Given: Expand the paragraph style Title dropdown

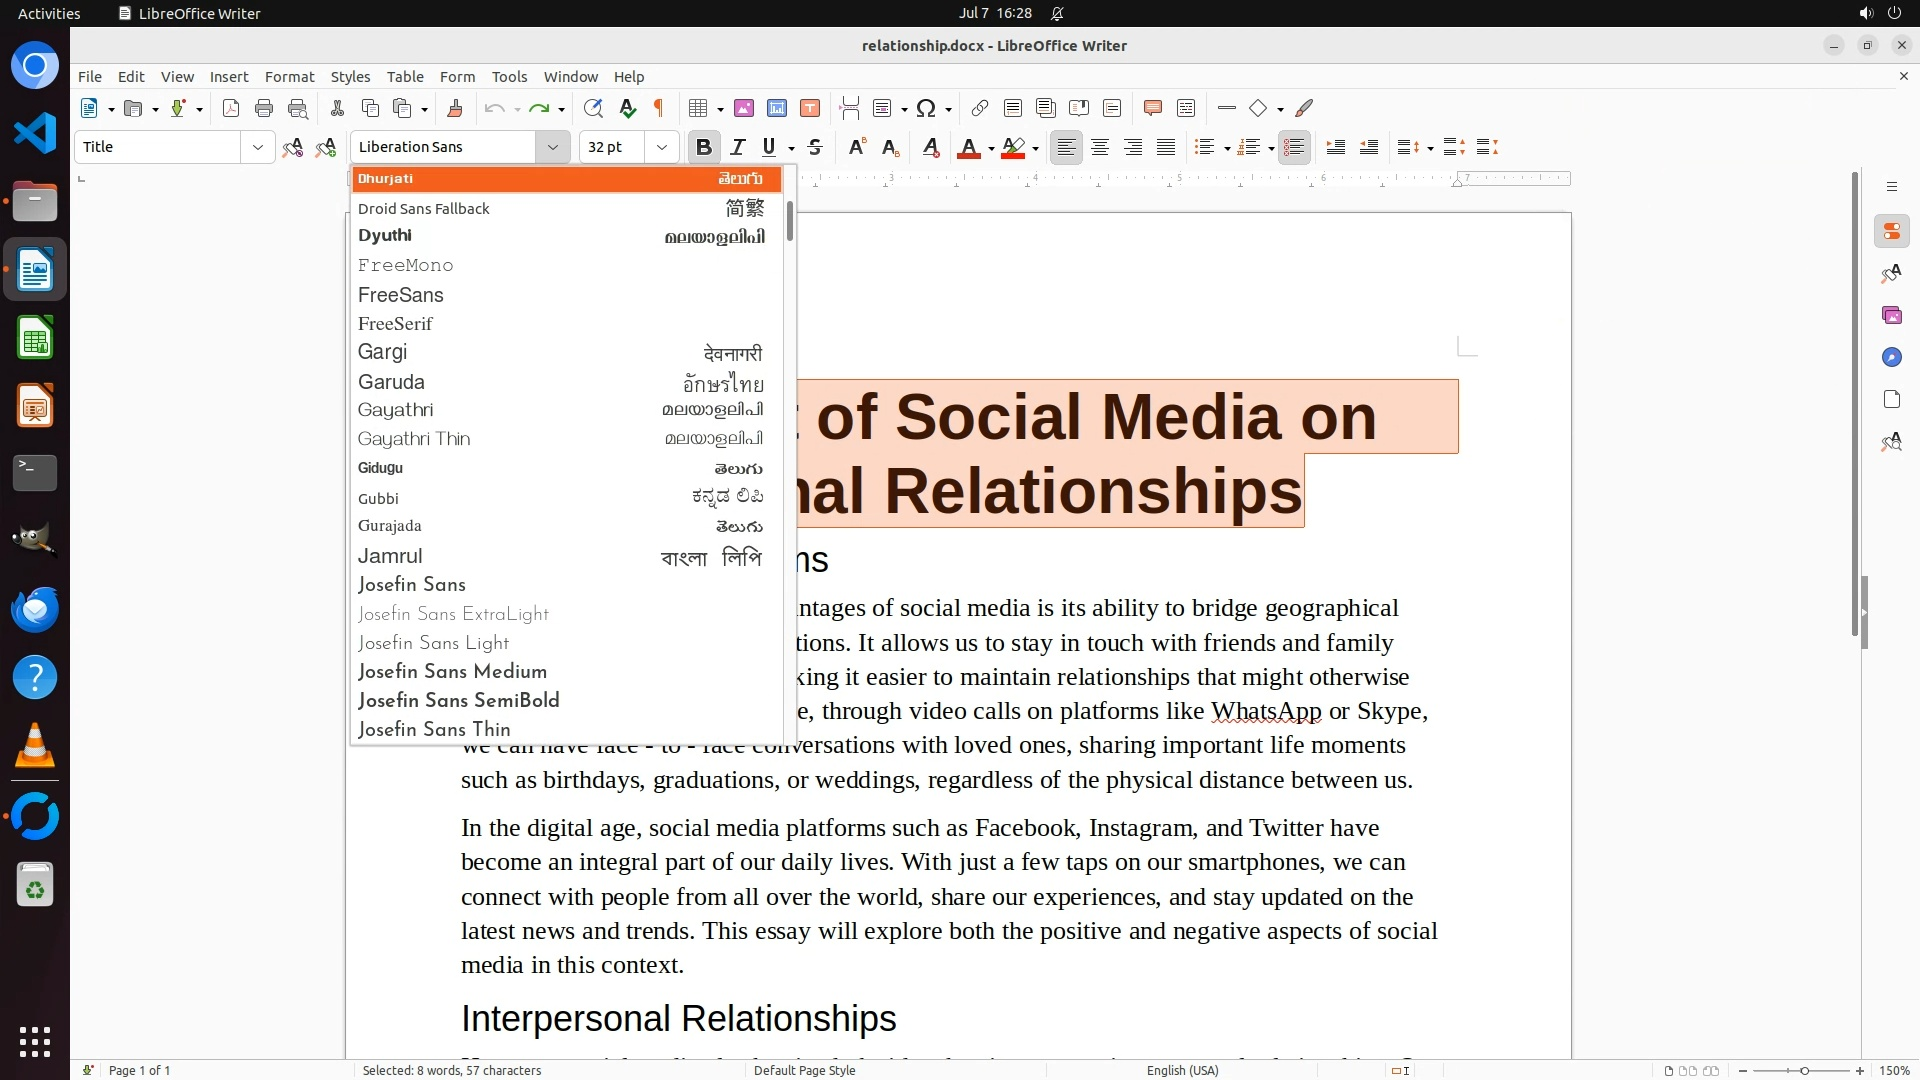Looking at the screenshot, I should [257, 147].
